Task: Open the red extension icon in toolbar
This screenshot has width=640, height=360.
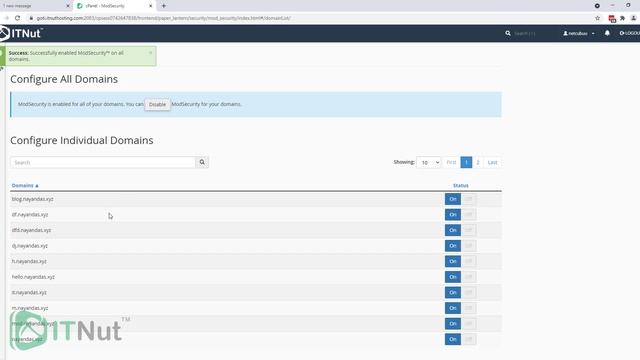Action: coord(612,18)
